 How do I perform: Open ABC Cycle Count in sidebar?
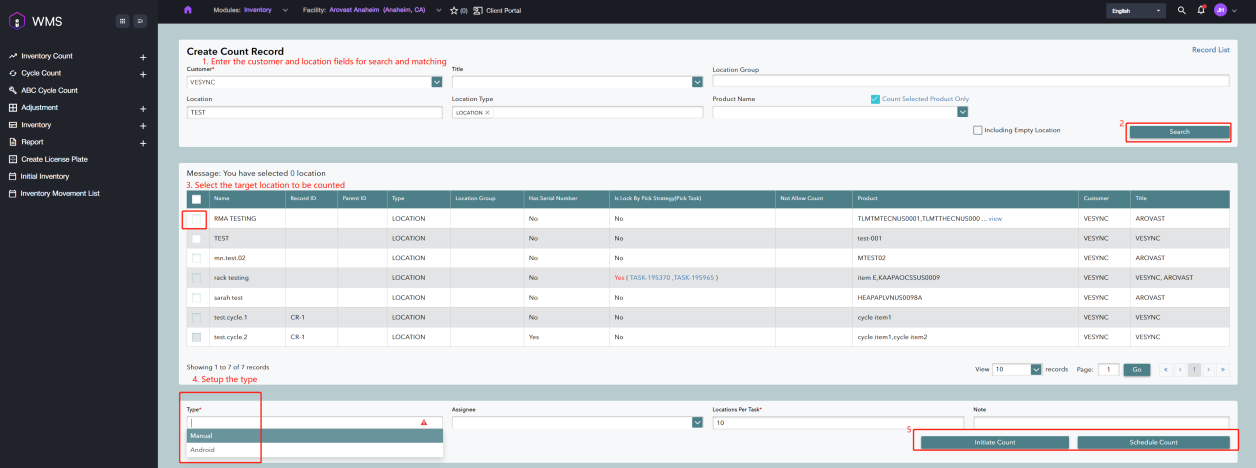point(49,90)
